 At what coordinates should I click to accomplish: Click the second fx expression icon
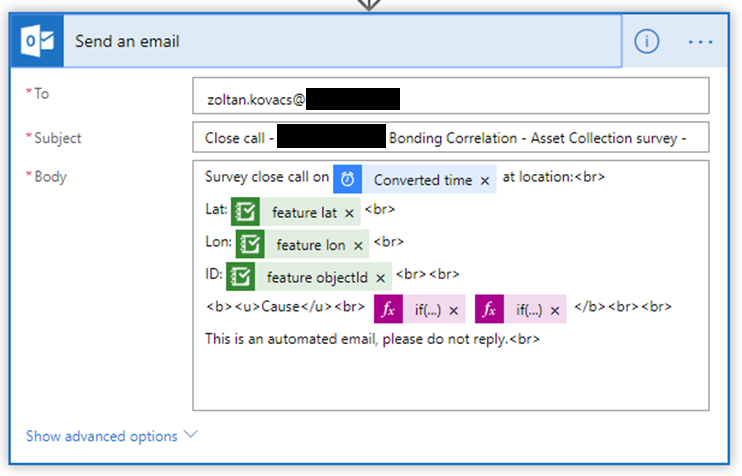tap(489, 309)
